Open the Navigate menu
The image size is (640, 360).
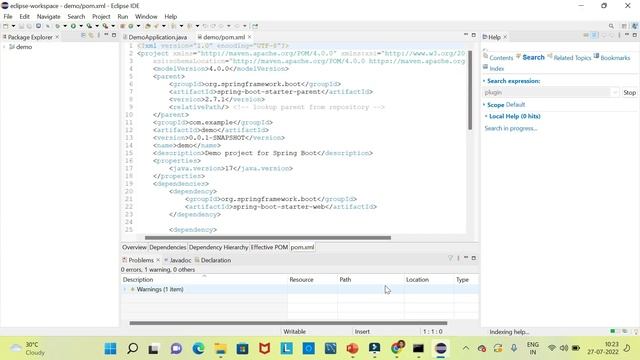[48, 17]
